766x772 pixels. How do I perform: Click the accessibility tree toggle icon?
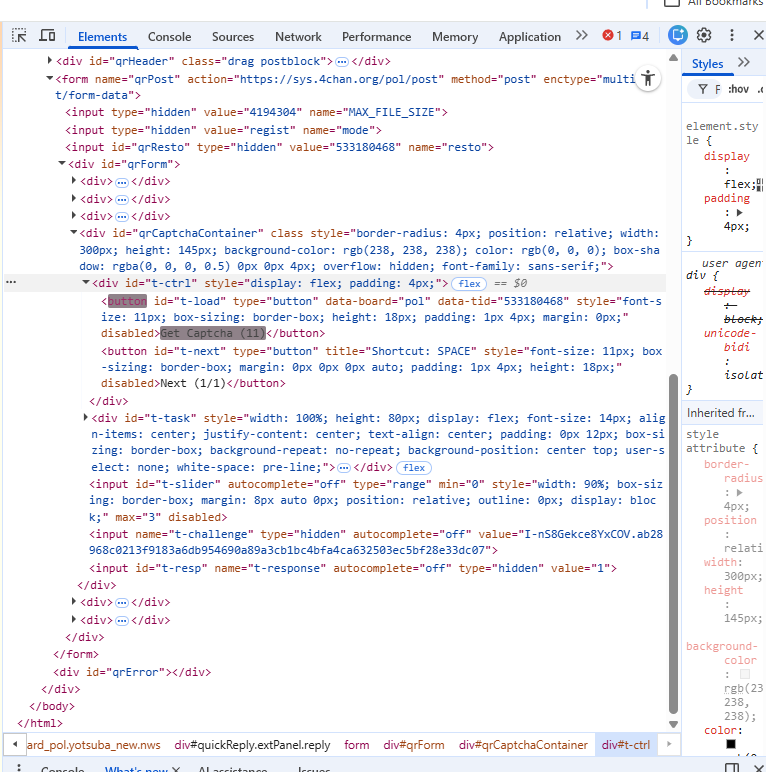tap(648, 78)
